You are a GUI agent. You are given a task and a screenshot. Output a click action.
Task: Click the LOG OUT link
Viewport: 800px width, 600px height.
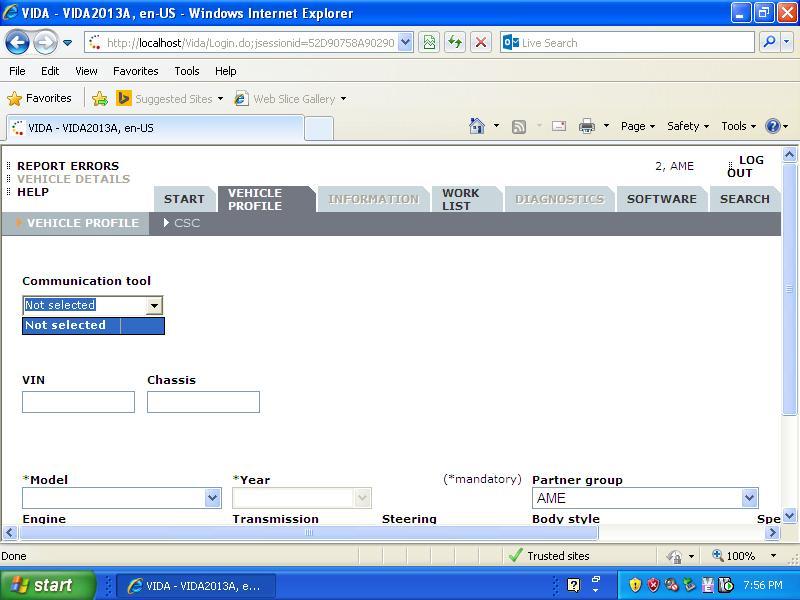point(745,166)
